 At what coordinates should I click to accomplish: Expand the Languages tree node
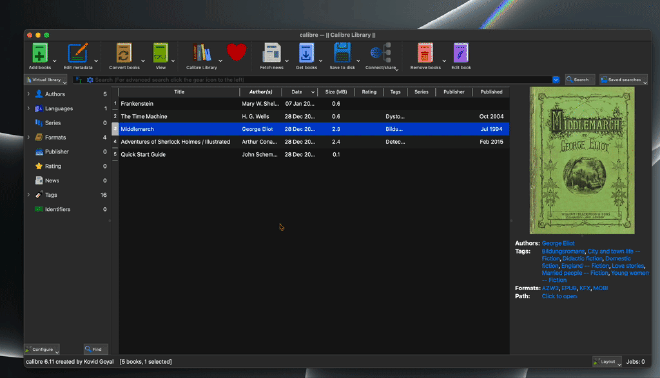coord(29,109)
